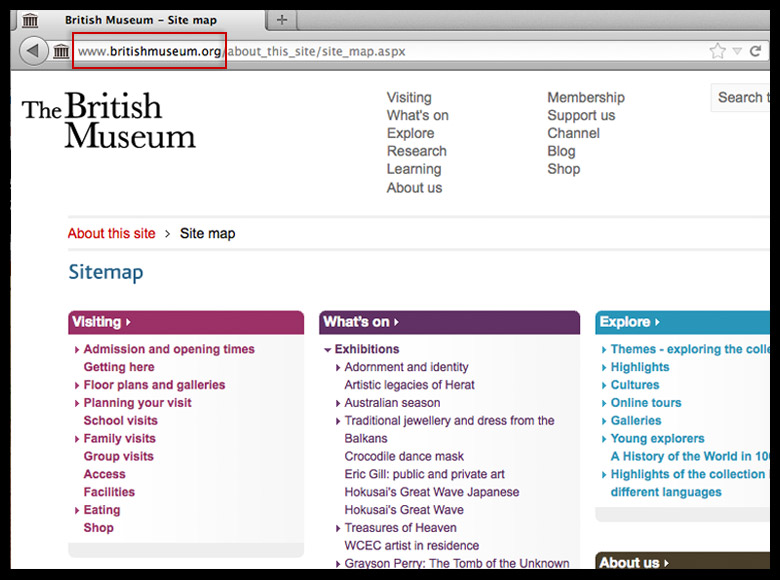Expand the Australian season entry
780x580 pixels.
point(338,404)
